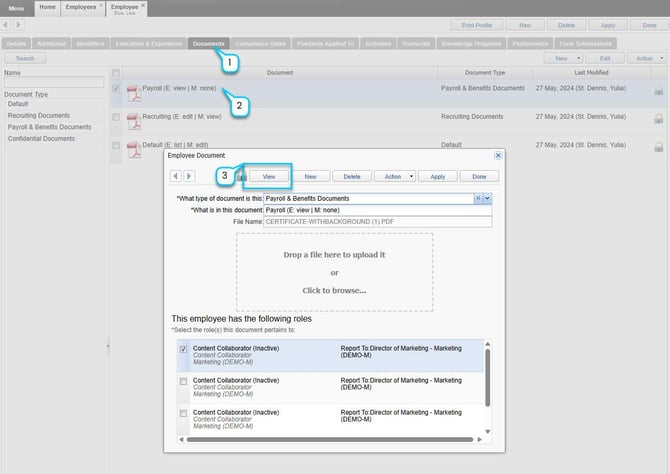The image size is (670, 474).
Task: Click the drop file upload area
Action: [334, 271]
